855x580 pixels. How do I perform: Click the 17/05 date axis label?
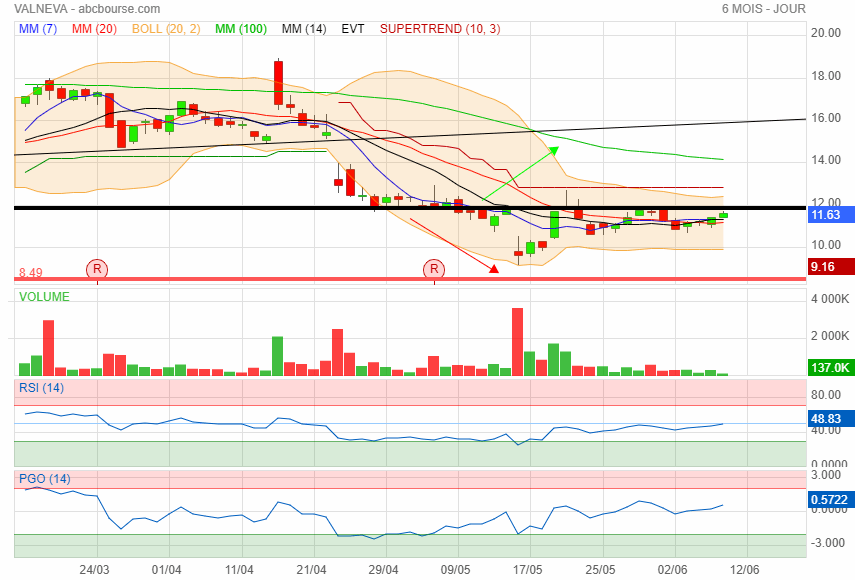(527, 570)
